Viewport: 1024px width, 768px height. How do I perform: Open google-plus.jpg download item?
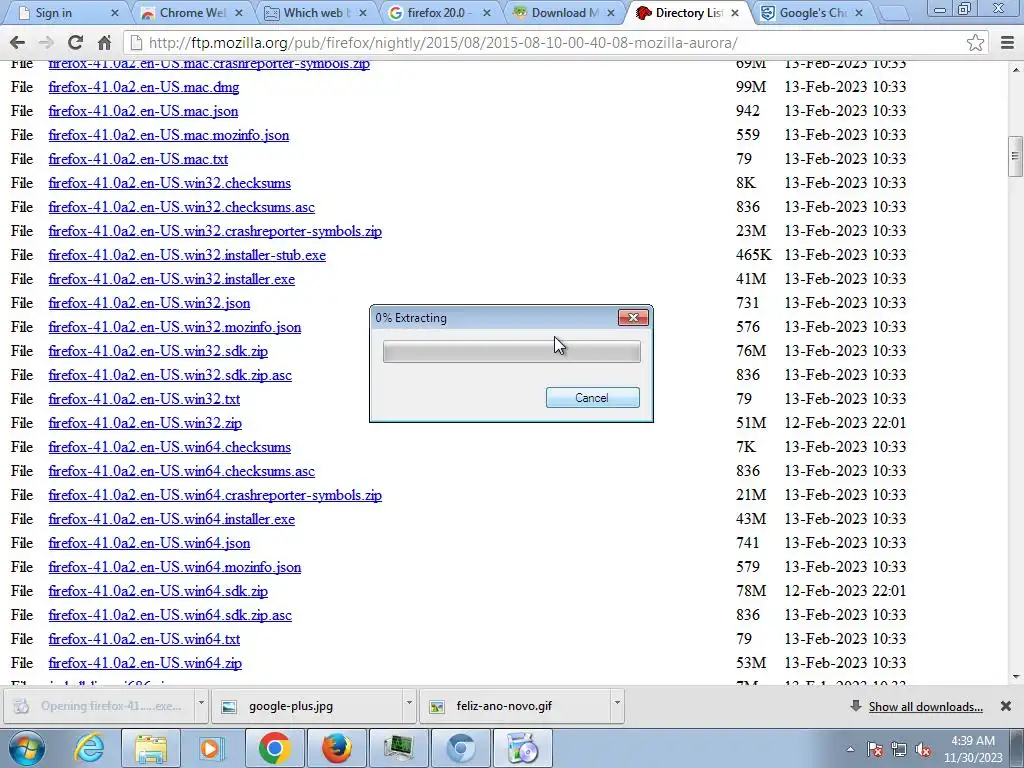coord(307,706)
